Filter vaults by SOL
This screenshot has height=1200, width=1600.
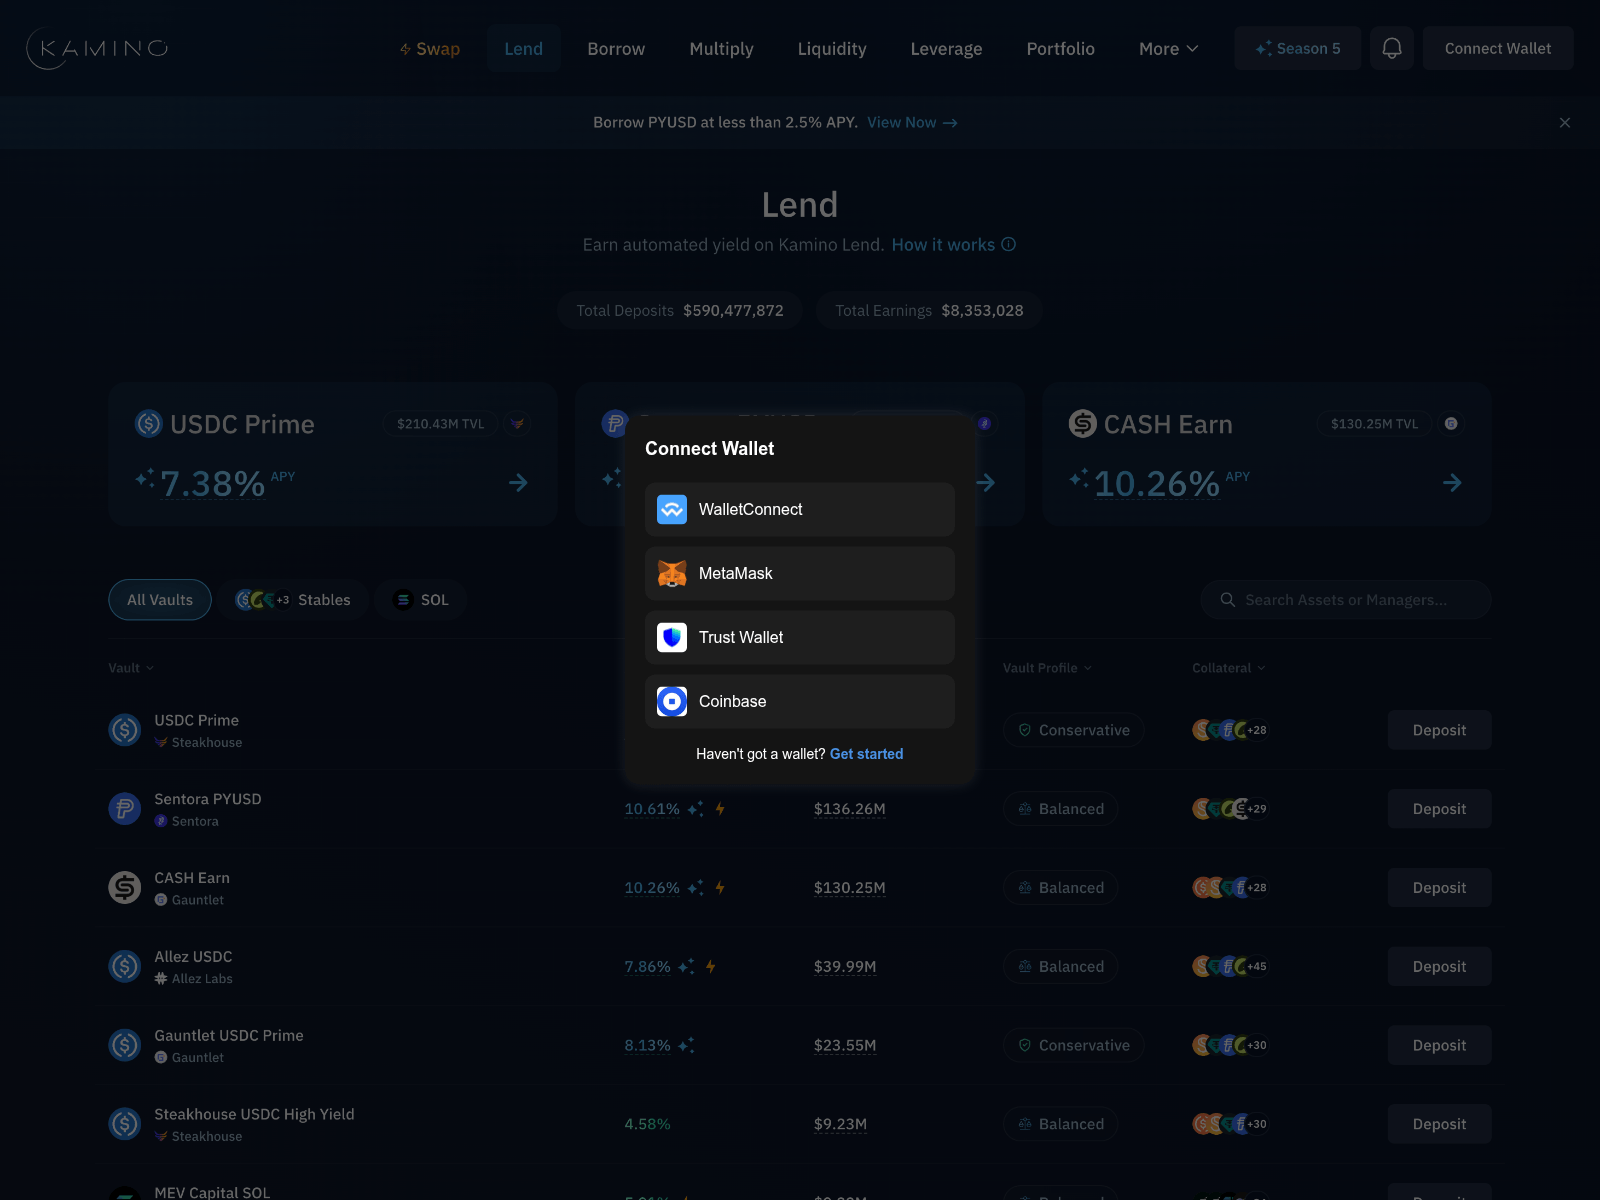pos(420,600)
